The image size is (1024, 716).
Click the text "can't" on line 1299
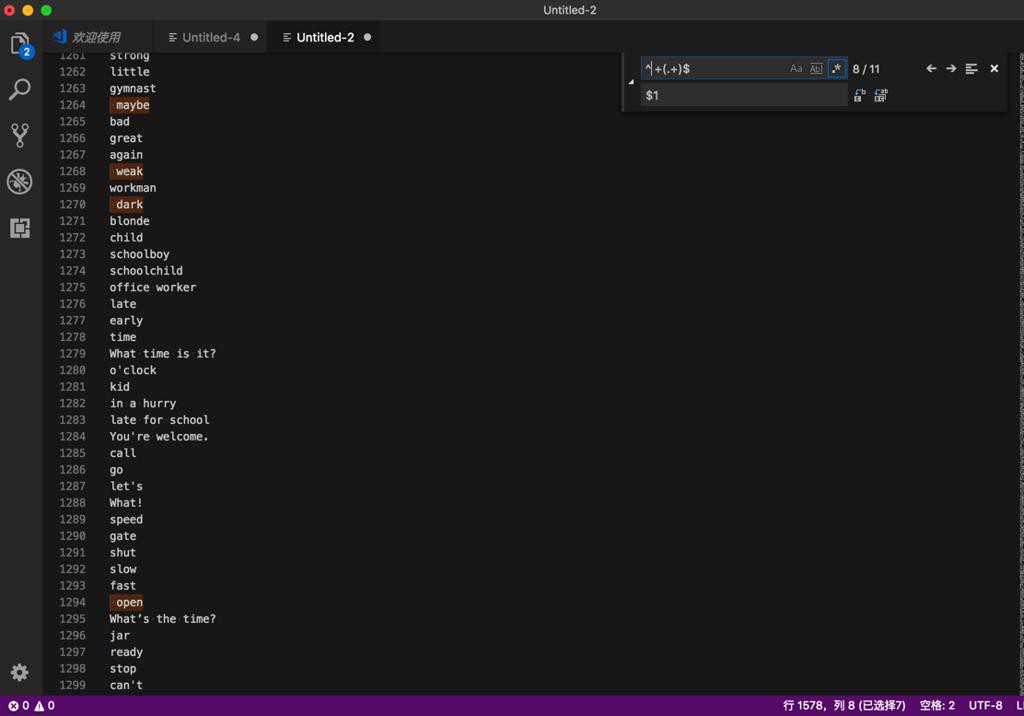126,685
